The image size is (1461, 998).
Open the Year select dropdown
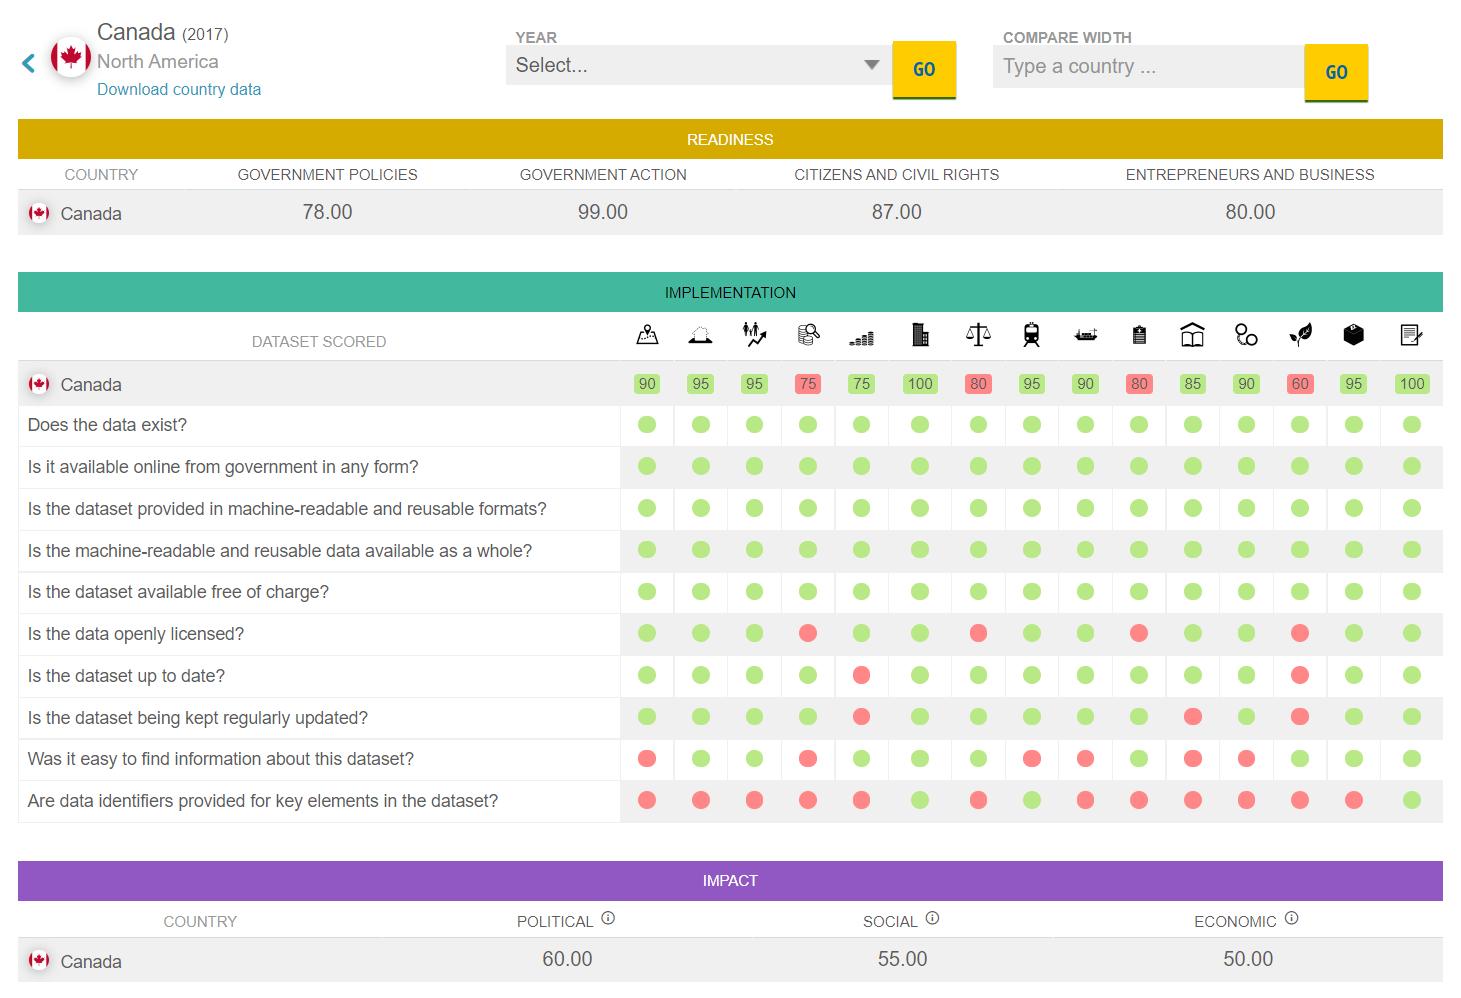(x=696, y=66)
